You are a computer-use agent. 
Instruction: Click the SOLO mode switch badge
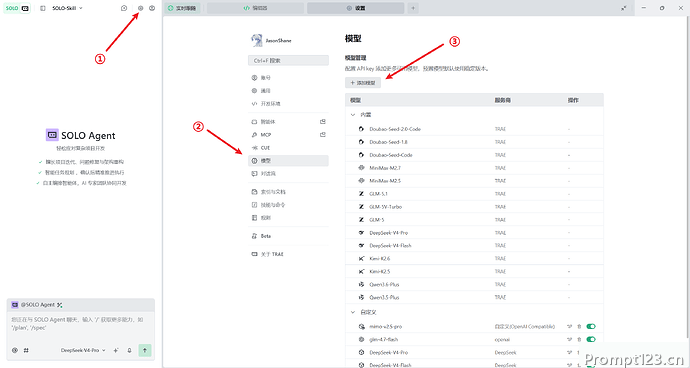point(17,8)
